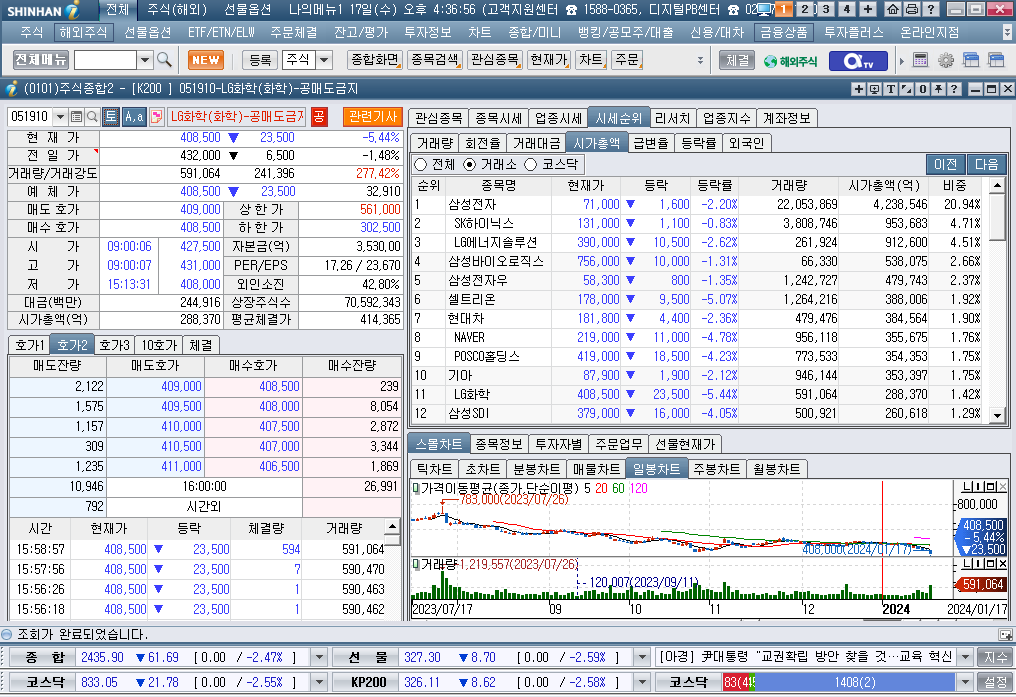Open the gear settings icon in toolbar
1016x697 pixels.
946,60
